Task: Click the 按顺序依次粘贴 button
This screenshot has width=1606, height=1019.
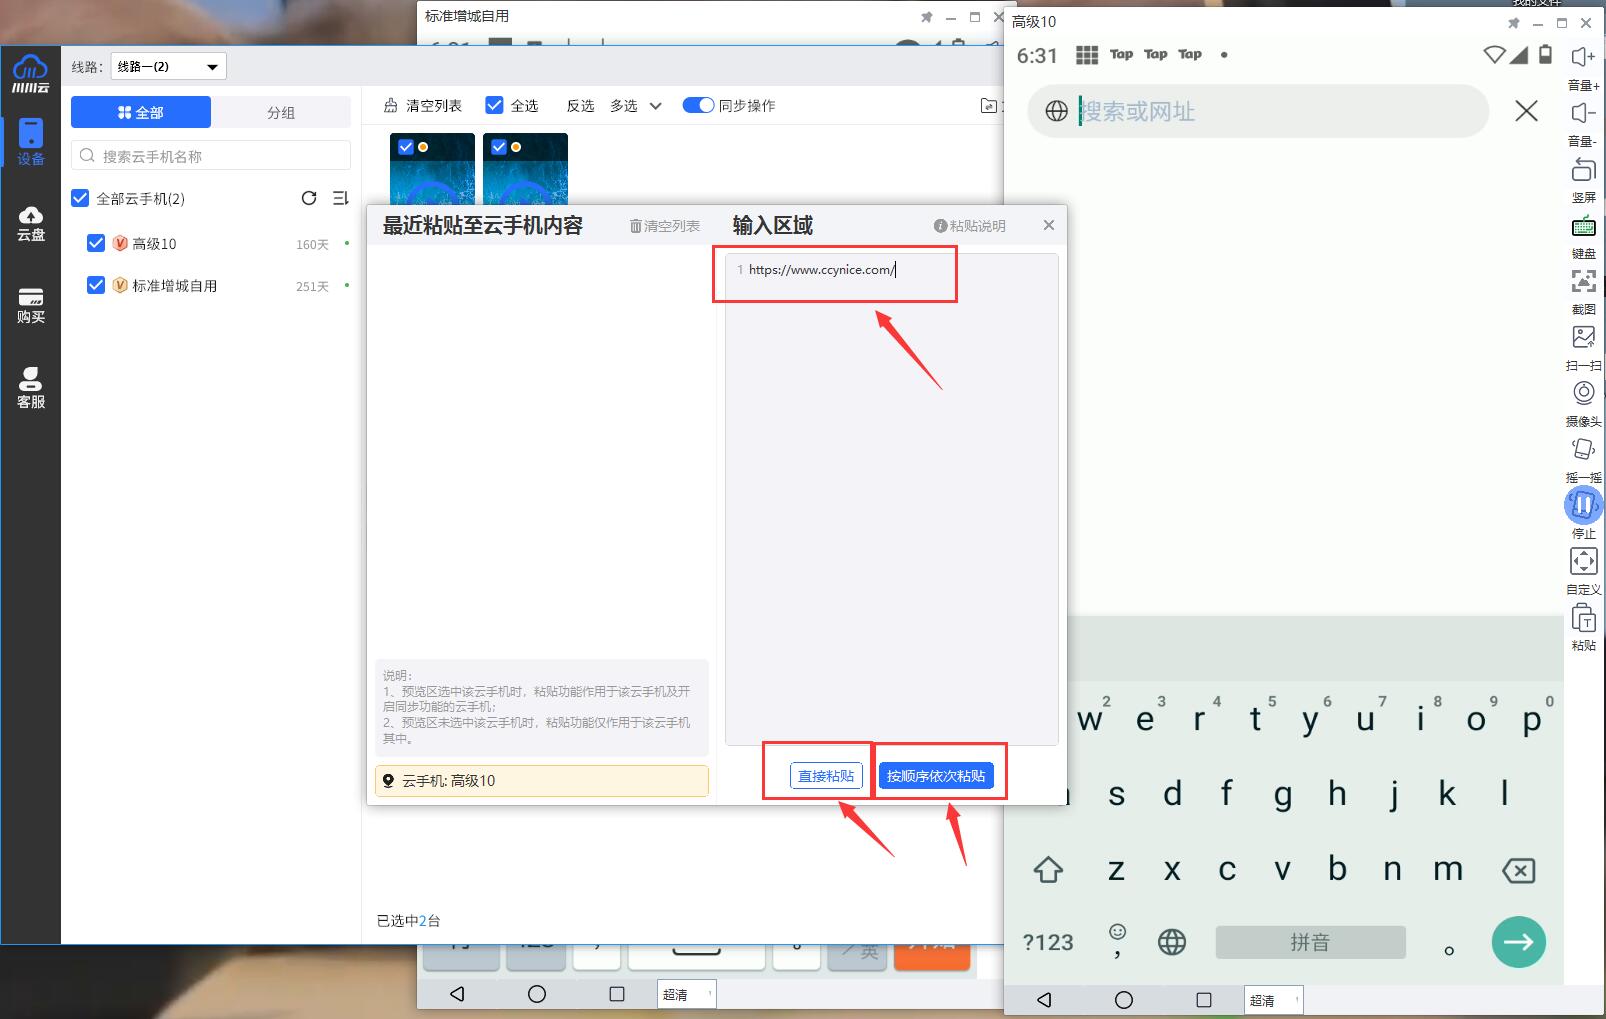Action: [x=936, y=776]
